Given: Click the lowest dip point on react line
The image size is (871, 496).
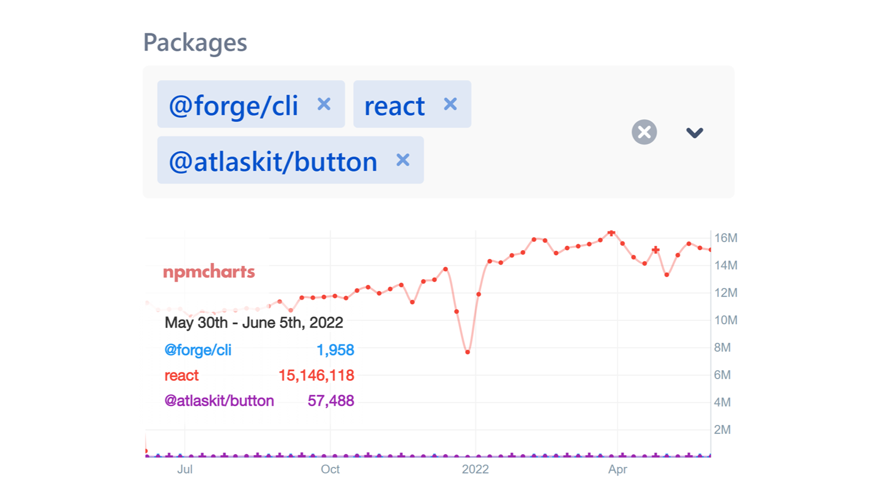Looking at the screenshot, I should tap(467, 352).
